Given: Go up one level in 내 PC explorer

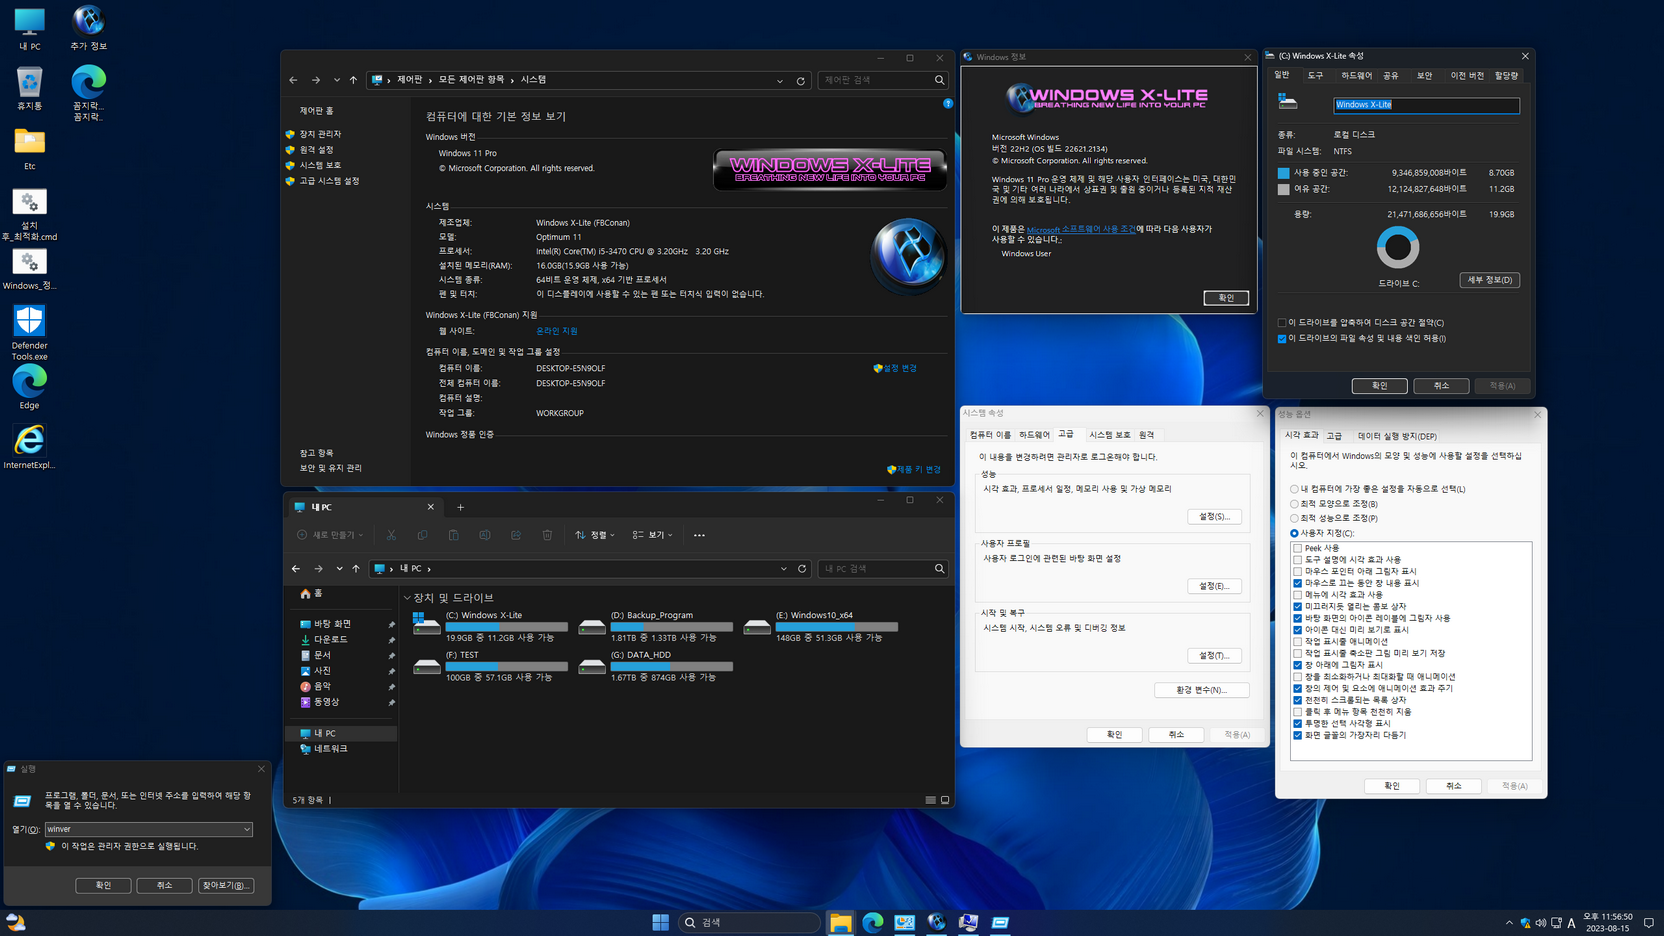Looking at the screenshot, I should [356, 569].
